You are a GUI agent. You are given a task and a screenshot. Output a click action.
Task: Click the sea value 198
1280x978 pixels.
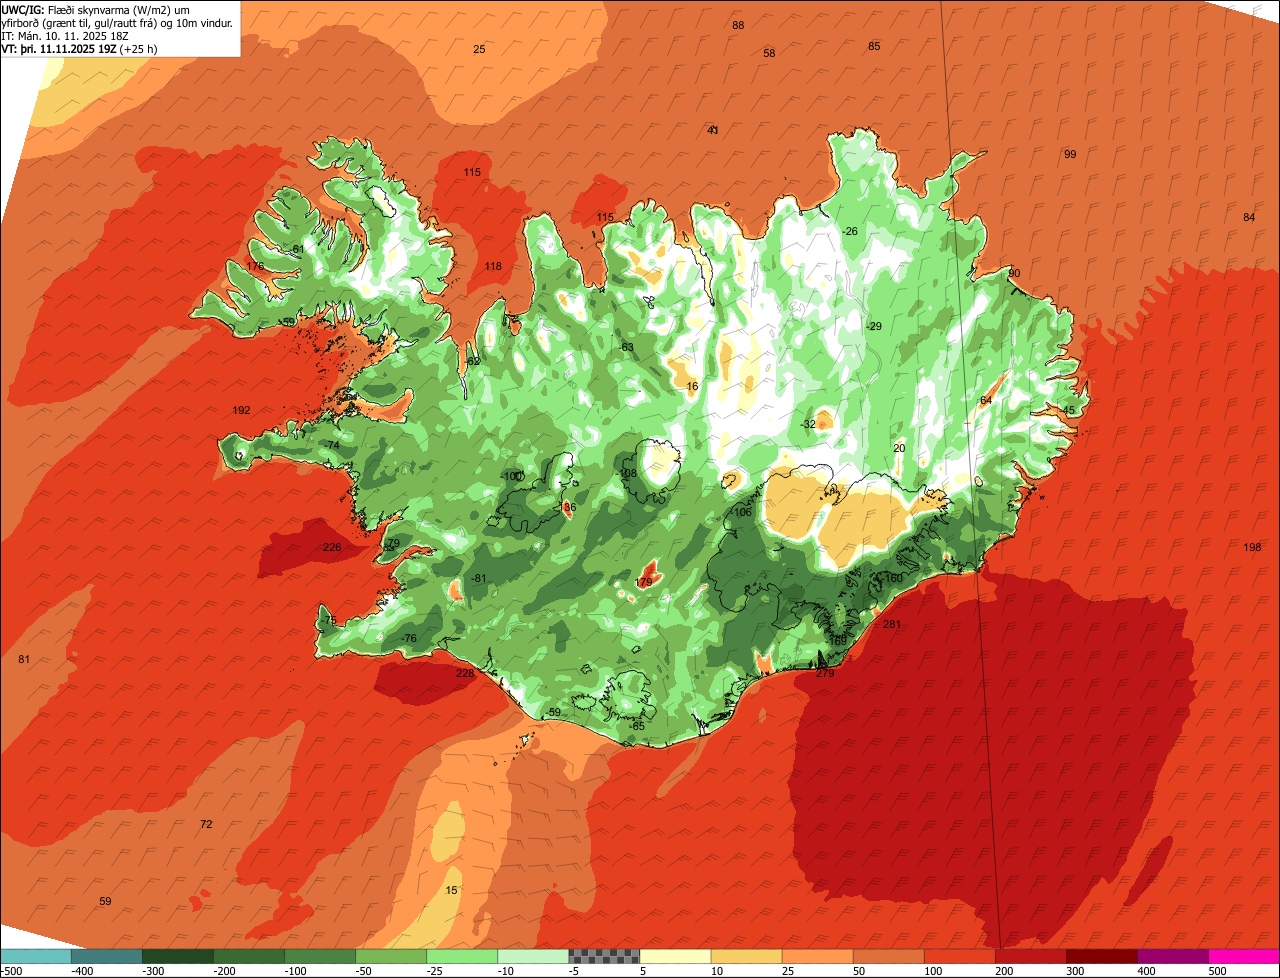(1252, 547)
